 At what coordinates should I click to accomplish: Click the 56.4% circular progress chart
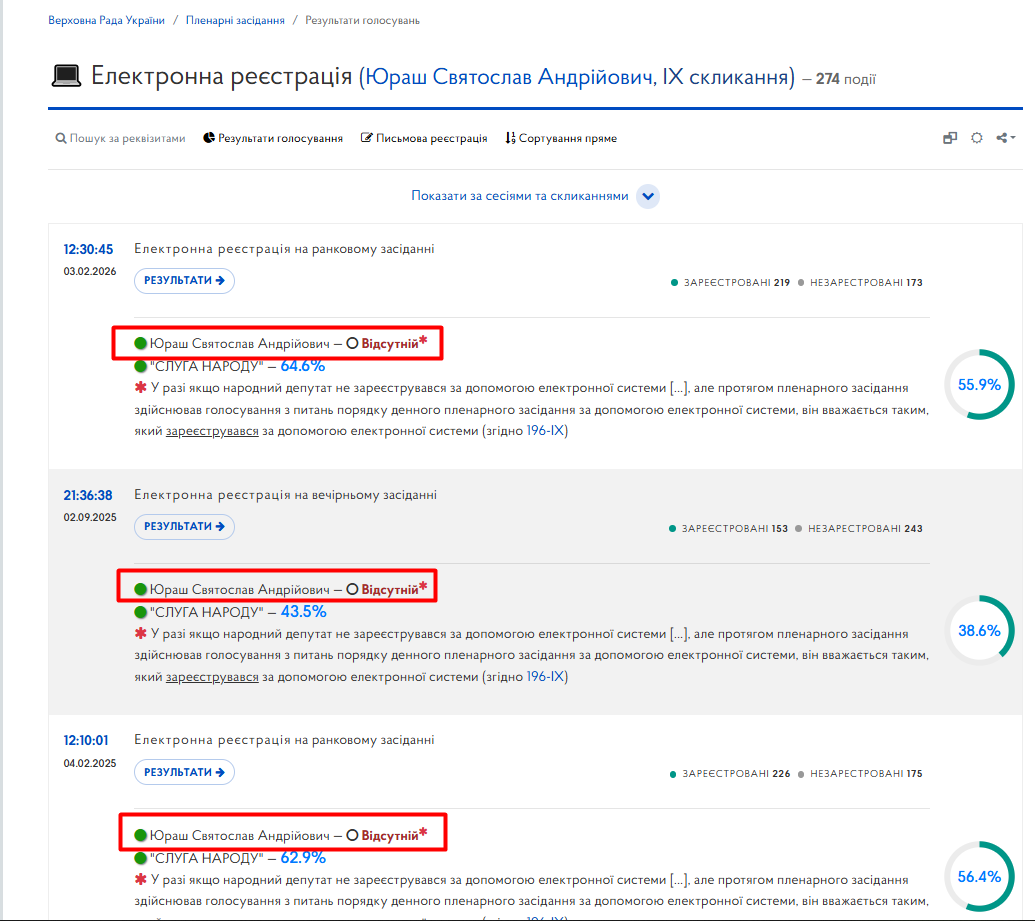click(979, 876)
